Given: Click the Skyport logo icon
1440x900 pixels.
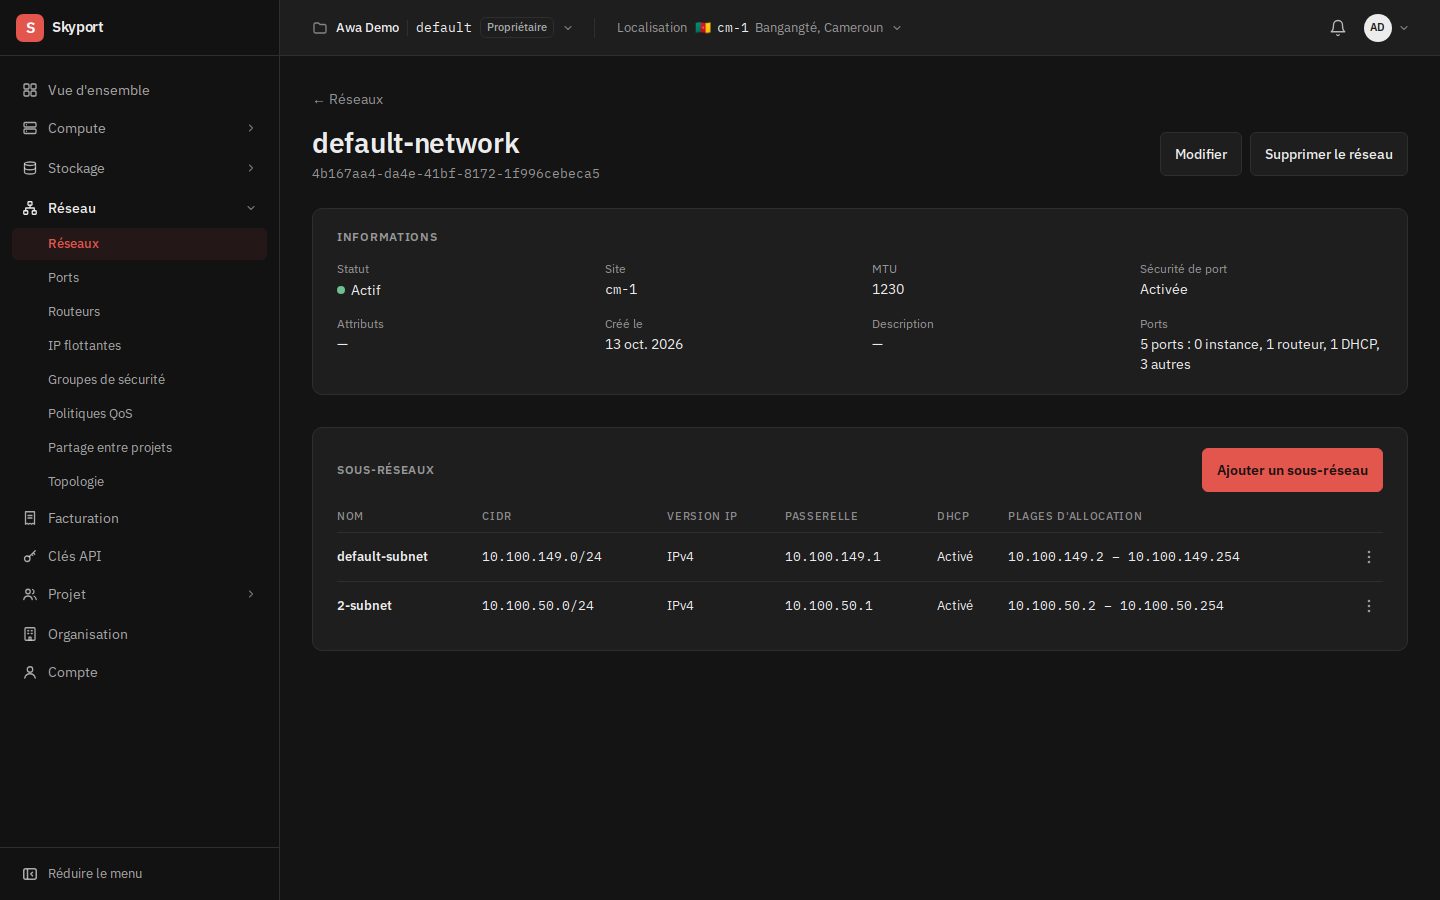Looking at the screenshot, I should point(30,28).
